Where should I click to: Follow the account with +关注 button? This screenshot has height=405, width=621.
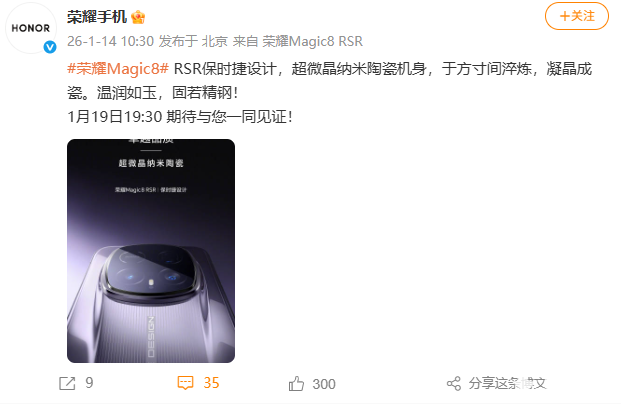pyautogui.click(x=577, y=16)
